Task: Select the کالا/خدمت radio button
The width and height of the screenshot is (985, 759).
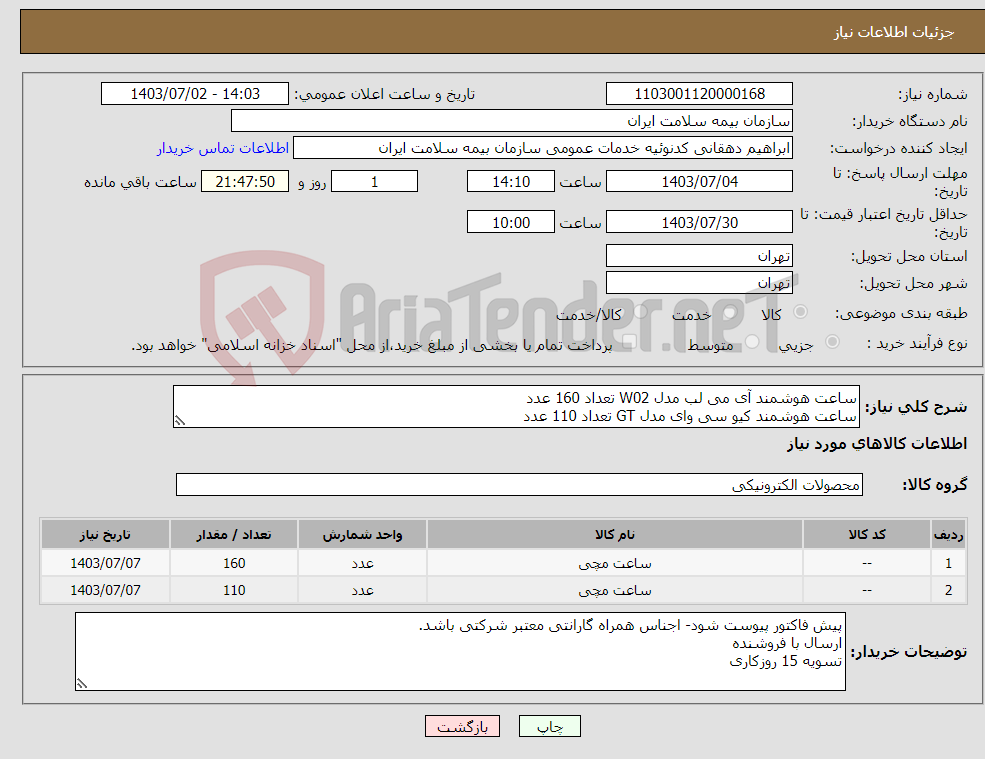Action: pos(640,312)
